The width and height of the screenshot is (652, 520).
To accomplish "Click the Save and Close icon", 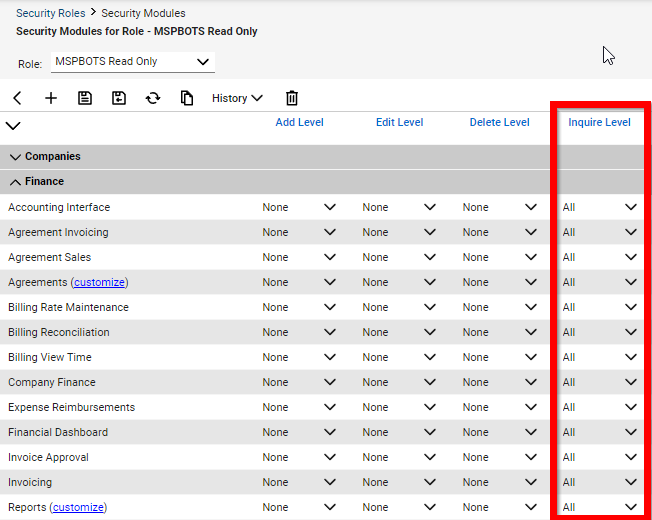I will (x=119, y=98).
